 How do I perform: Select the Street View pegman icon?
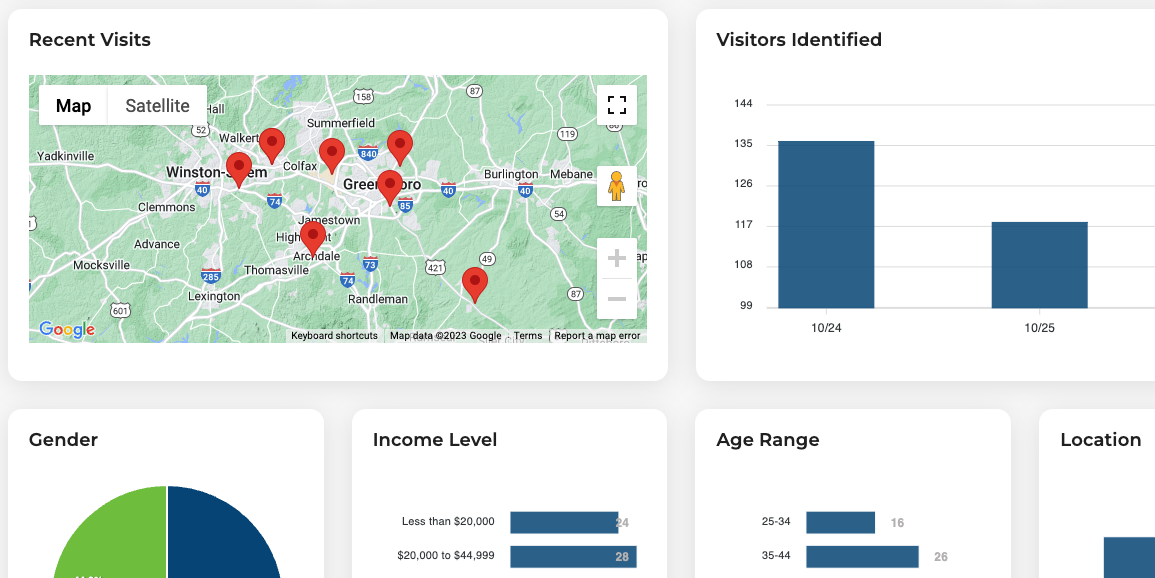(617, 186)
